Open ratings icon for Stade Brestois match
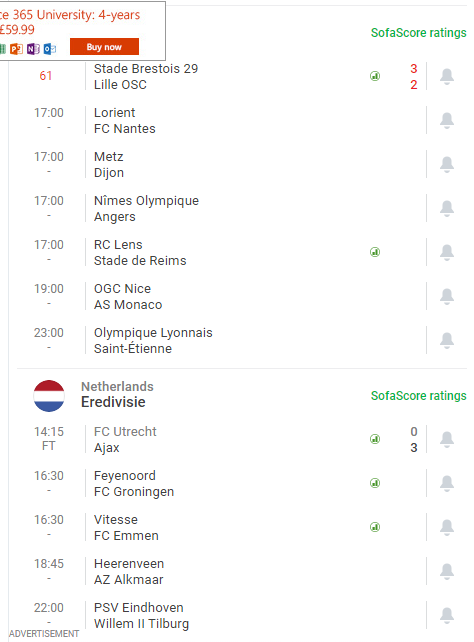474x642 pixels. (375, 76)
